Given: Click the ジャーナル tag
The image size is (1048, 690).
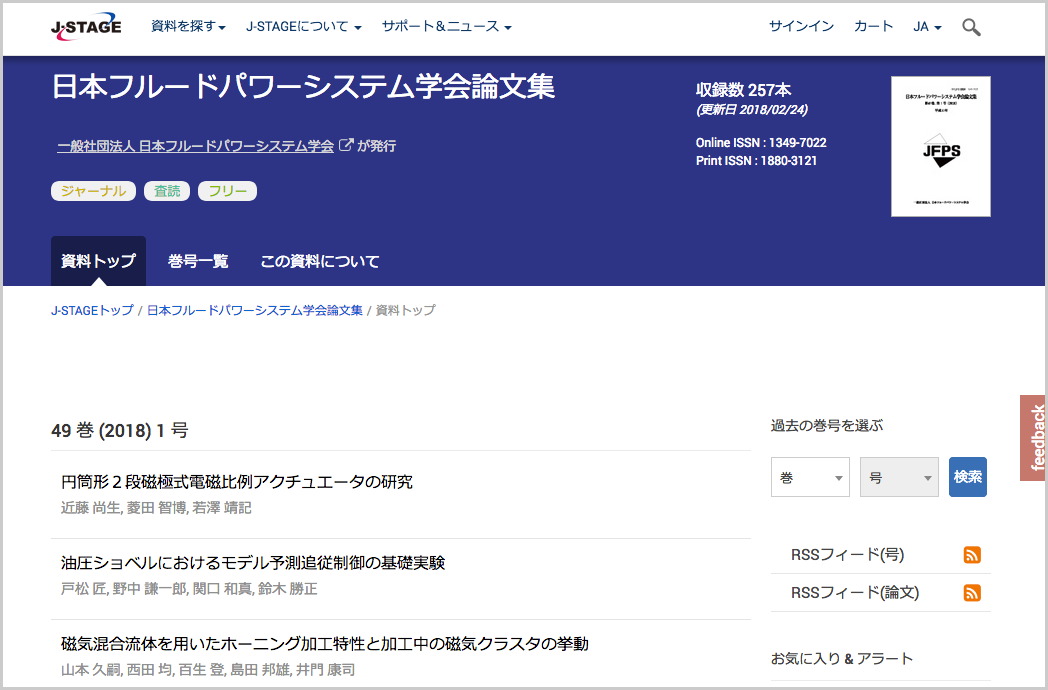Looking at the screenshot, I should click(94, 191).
